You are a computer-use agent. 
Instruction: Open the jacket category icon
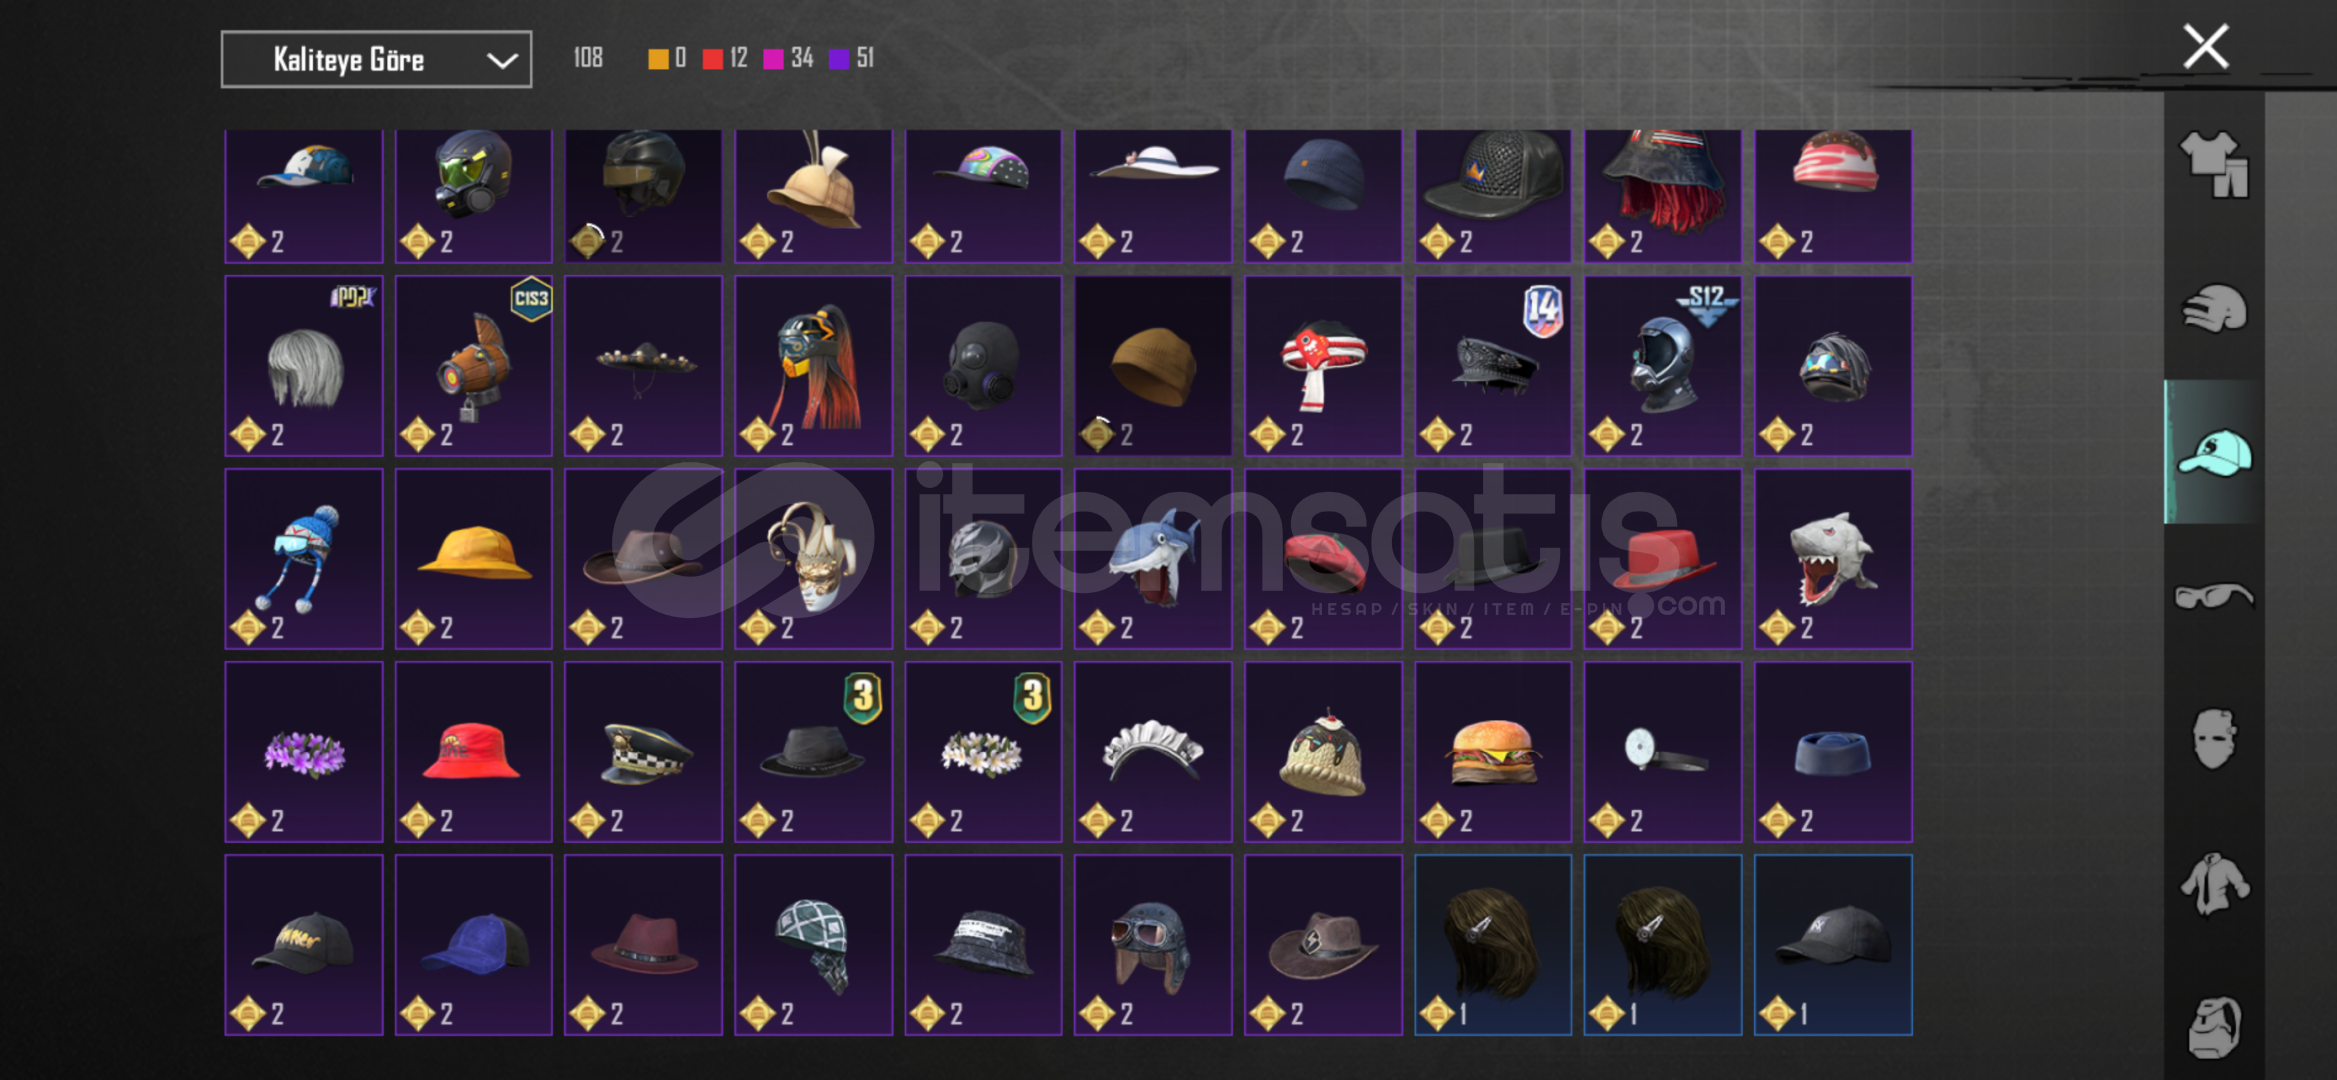point(2214,883)
